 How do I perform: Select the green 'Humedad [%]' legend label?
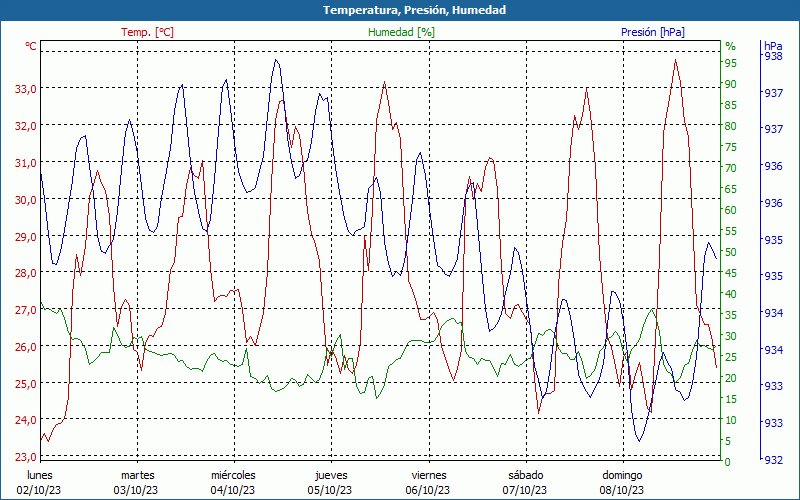point(401,32)
